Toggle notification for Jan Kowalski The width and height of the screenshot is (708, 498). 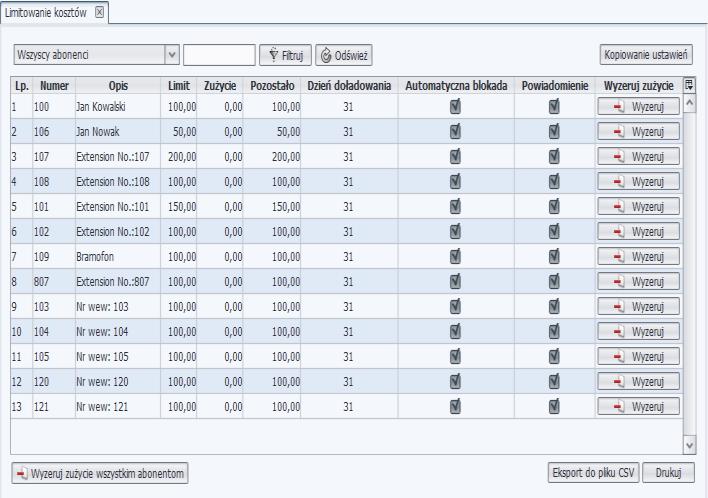click(x=554, y=107)
